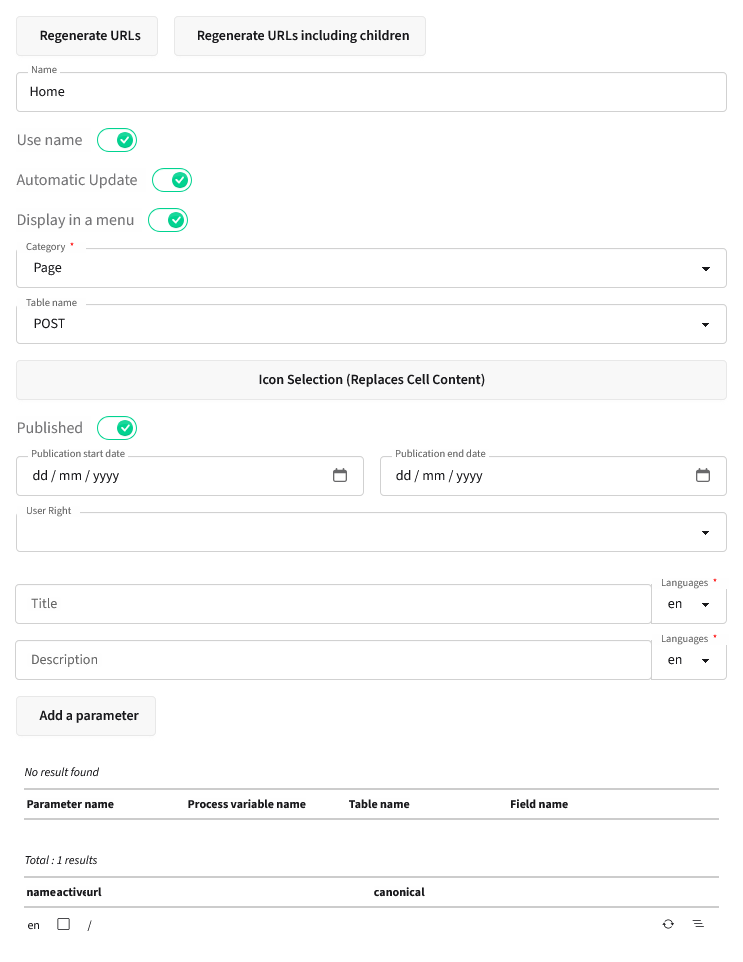Change the Description language dropdown
The height and width of the screenshot is (962, 743).
tap(688, 661)
